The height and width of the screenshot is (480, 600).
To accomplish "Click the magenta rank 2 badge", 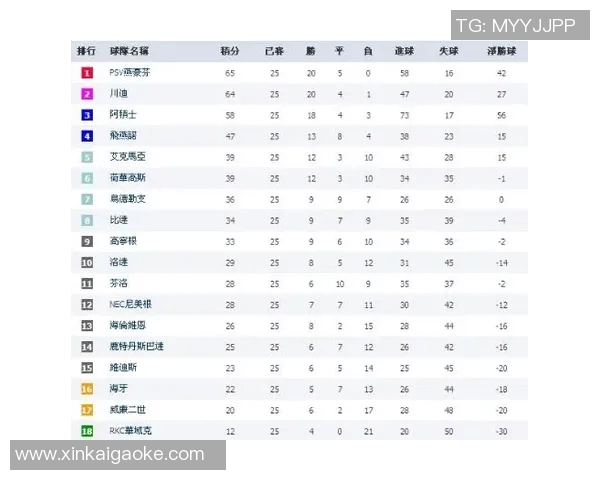I will 87,94.
